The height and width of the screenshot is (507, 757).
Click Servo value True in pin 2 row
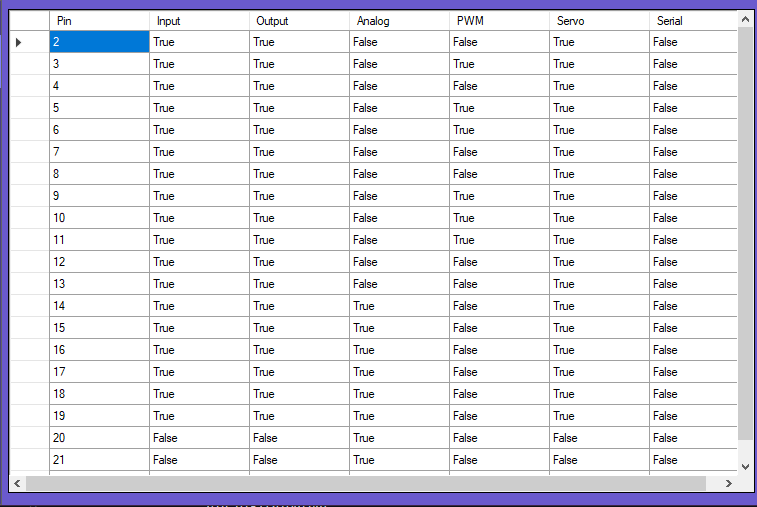(599, 42)
